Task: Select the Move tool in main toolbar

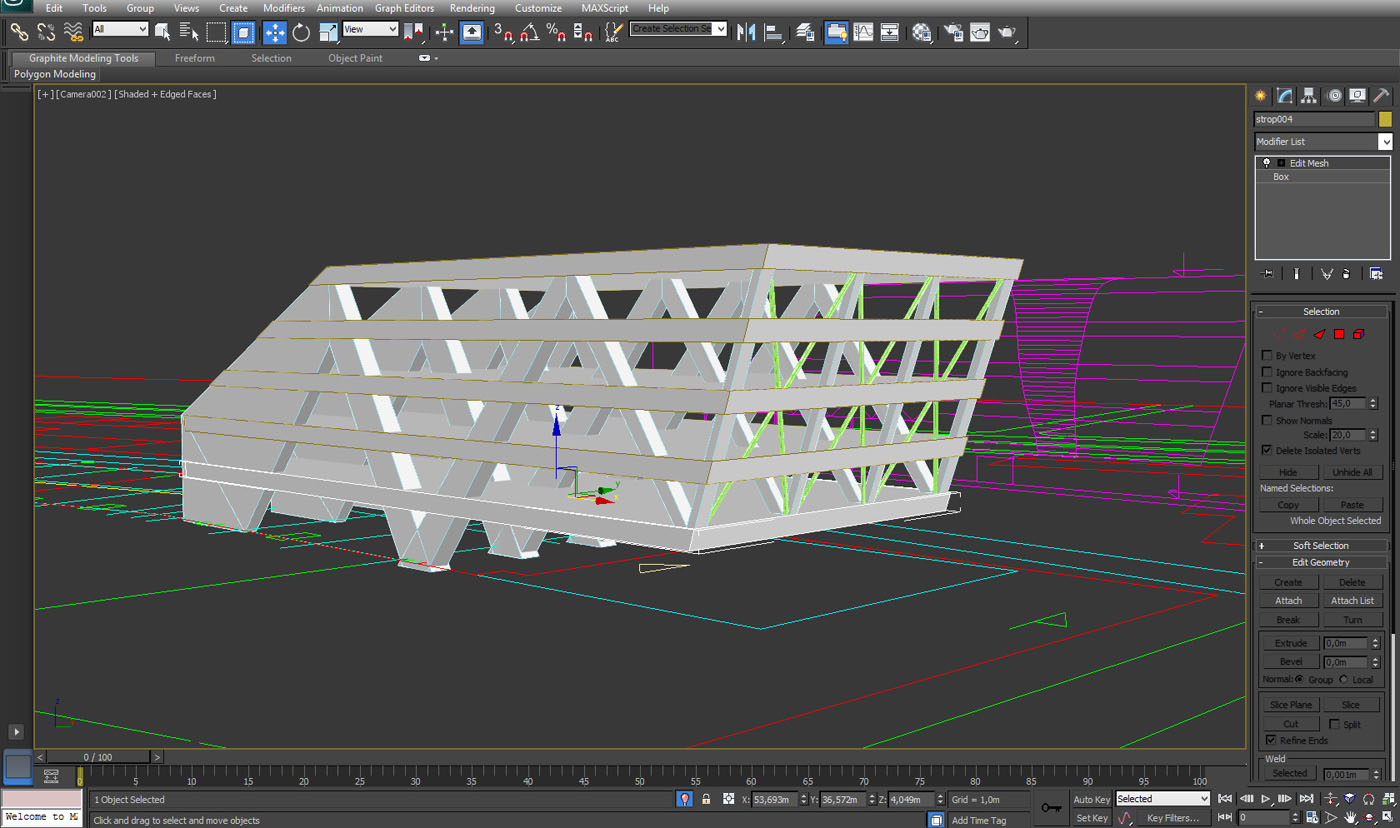Action: 275,33
